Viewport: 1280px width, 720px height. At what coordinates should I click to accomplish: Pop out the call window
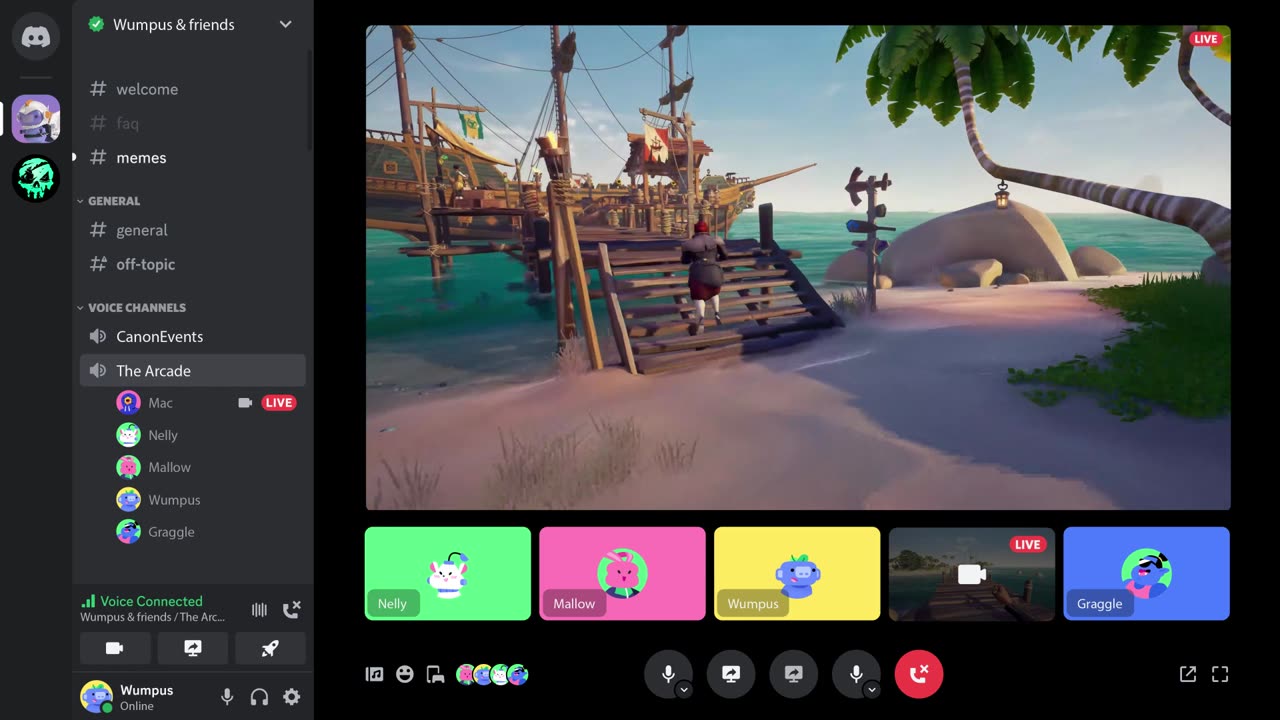1188,674
